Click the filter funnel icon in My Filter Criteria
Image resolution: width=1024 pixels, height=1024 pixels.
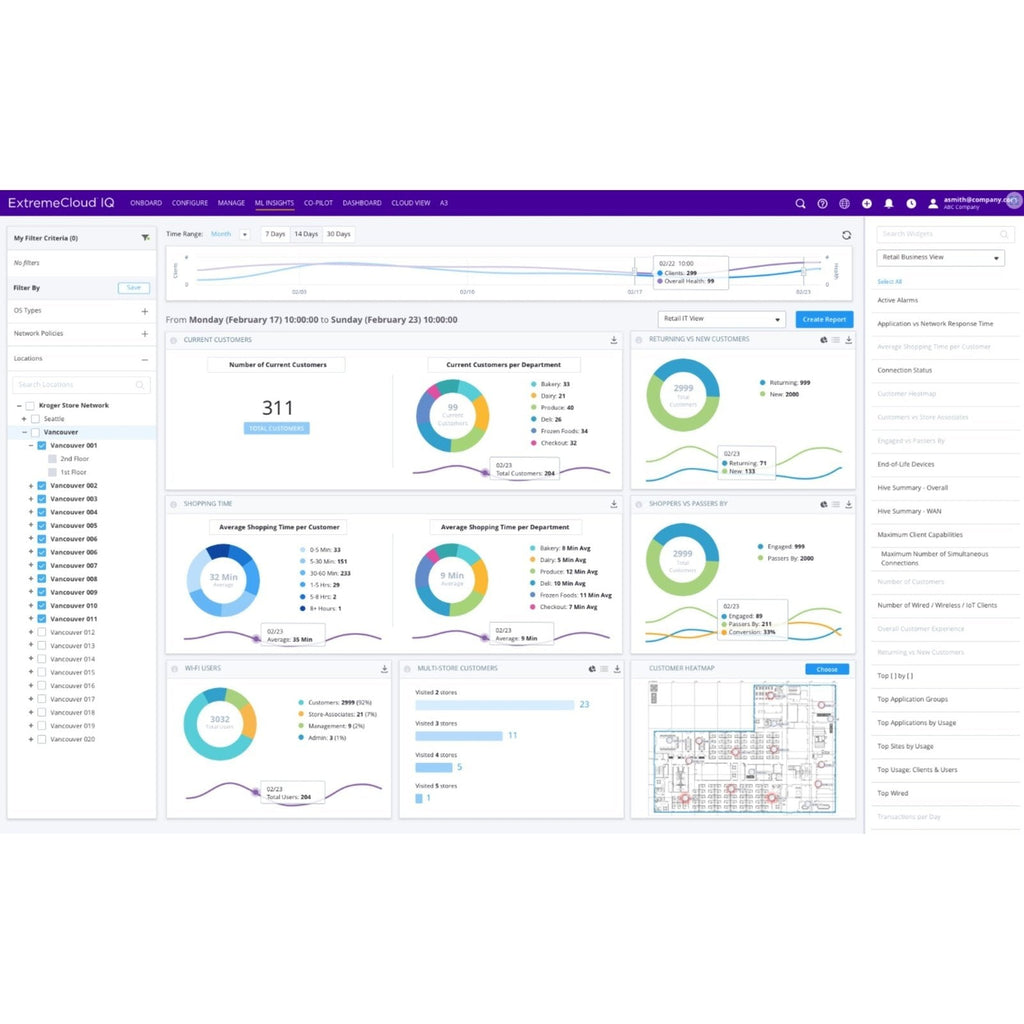(x=146, y=238)
